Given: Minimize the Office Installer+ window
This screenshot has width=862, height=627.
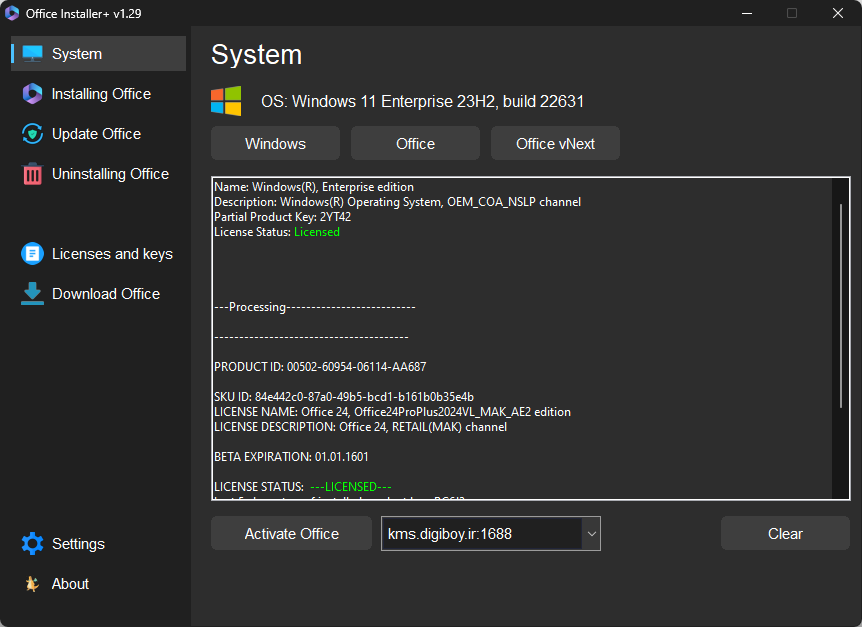Looking at the screenshot, I should click(747, 13).
